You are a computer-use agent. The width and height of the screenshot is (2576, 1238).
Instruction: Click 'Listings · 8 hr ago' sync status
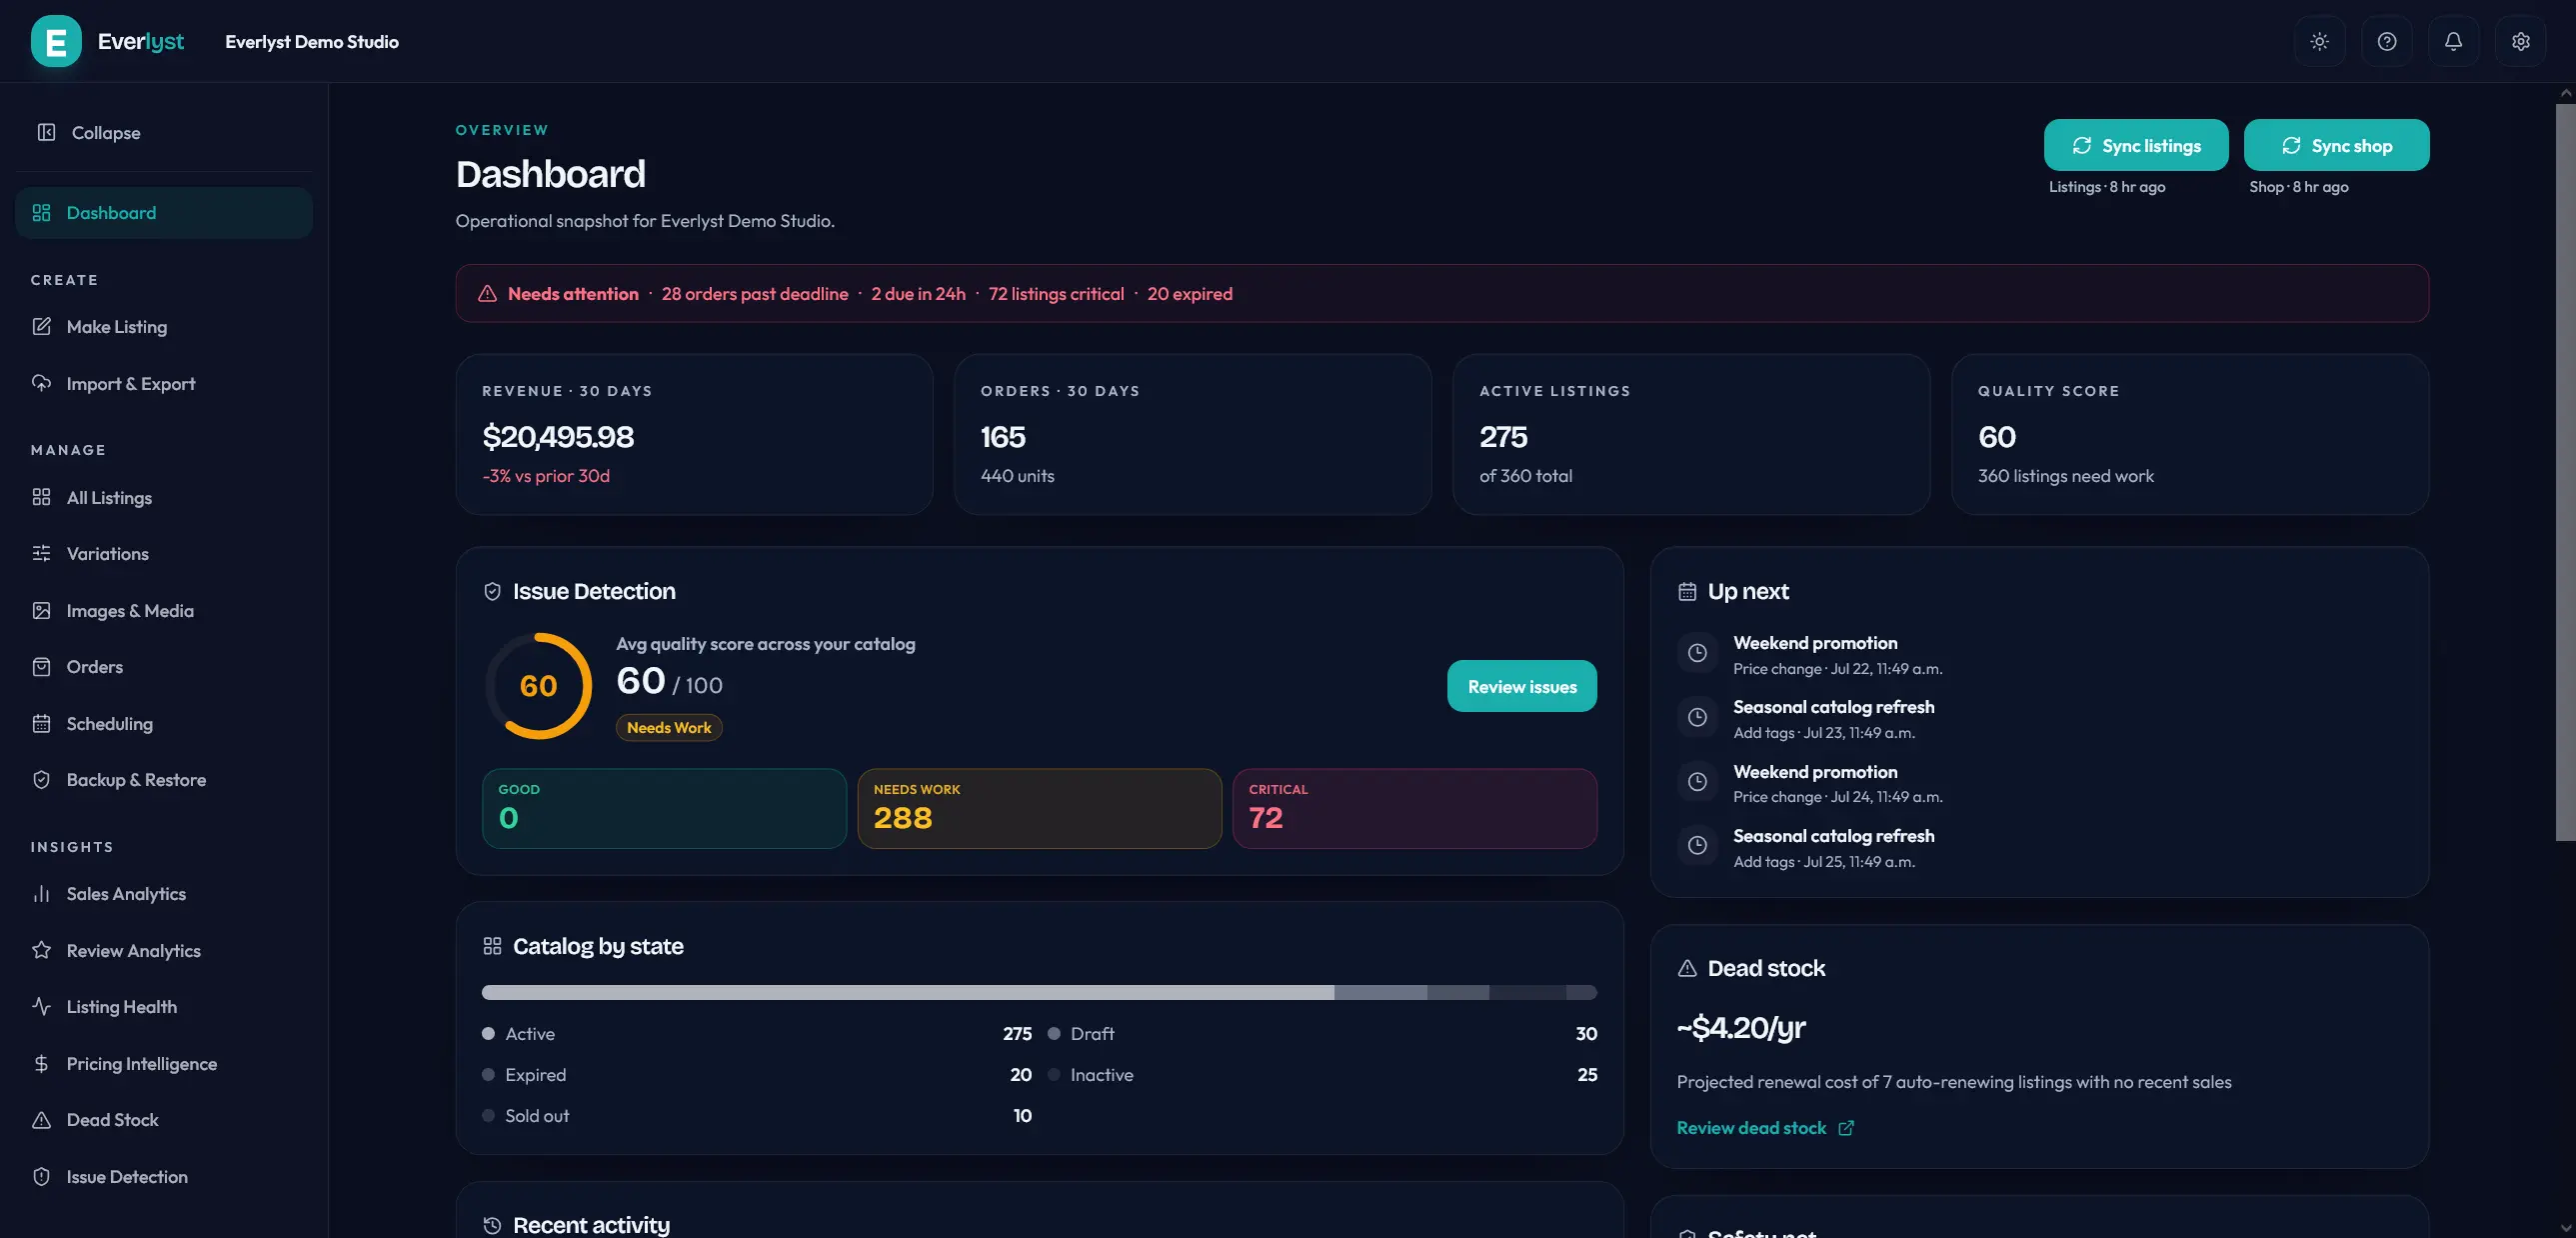(x=2107, y=187)
